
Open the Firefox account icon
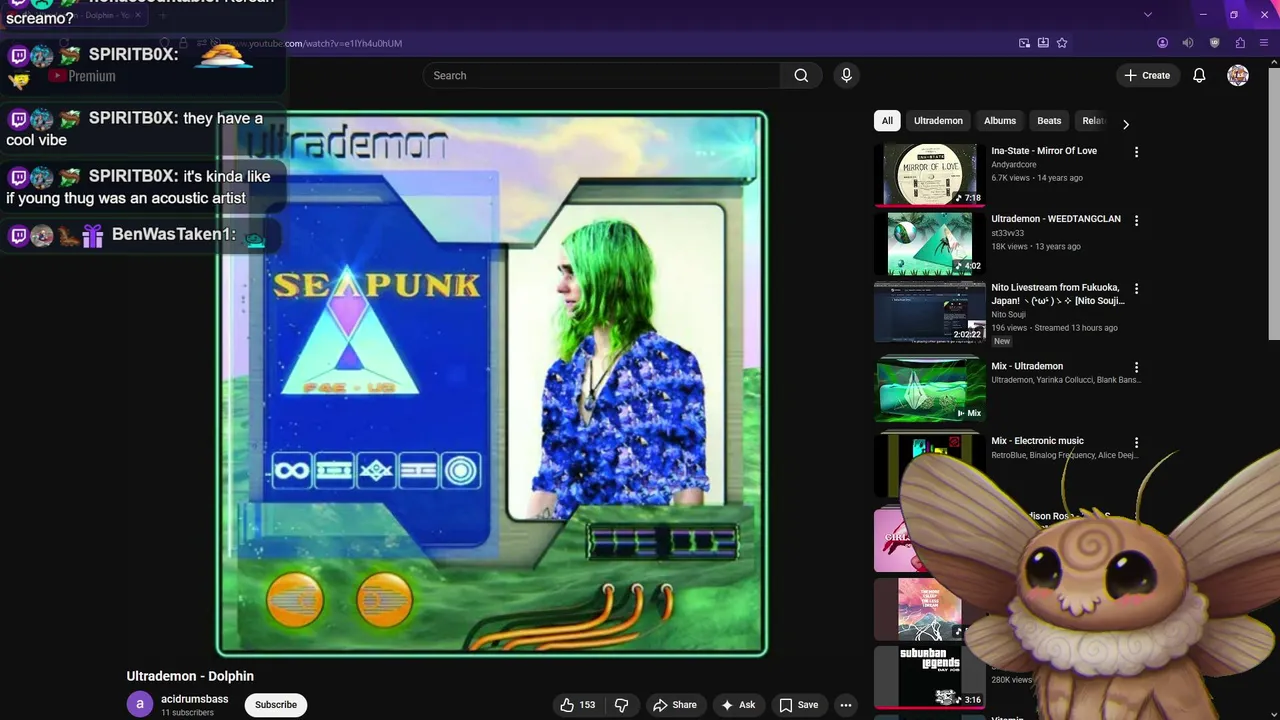tap(1162, 43)
